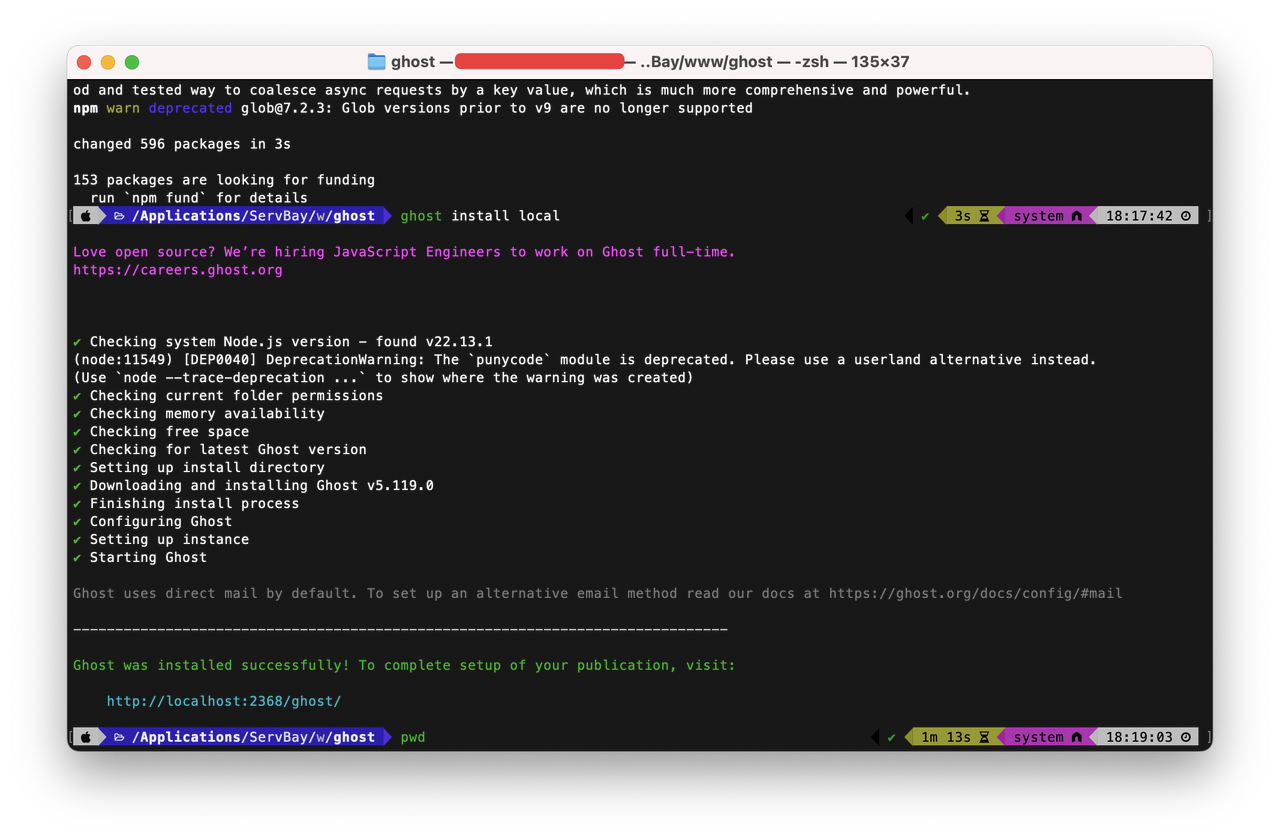Screen dimensions: 1280x840
Task: Click the hourglass icon next to '1m 13s'
Action: coord(984,737)
